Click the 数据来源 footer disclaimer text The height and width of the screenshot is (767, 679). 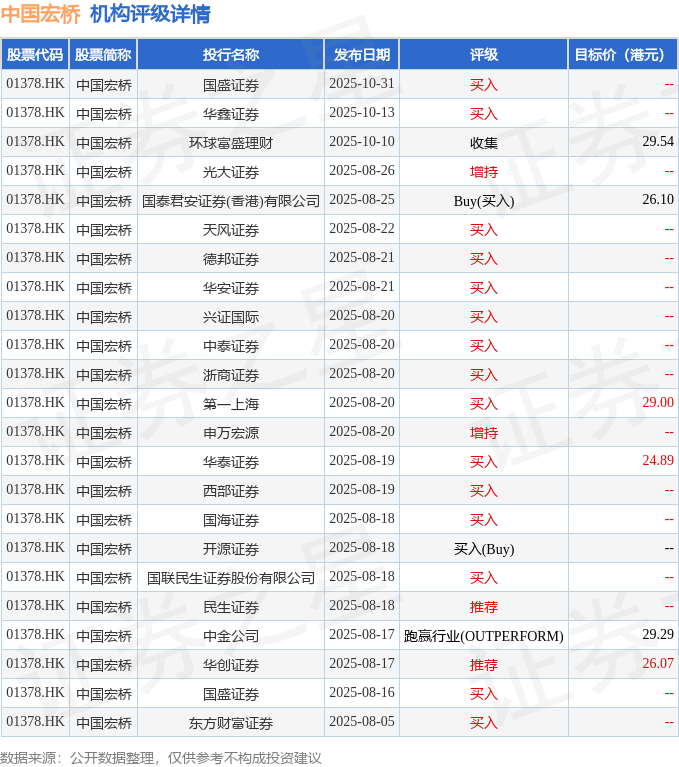[161, 758]
